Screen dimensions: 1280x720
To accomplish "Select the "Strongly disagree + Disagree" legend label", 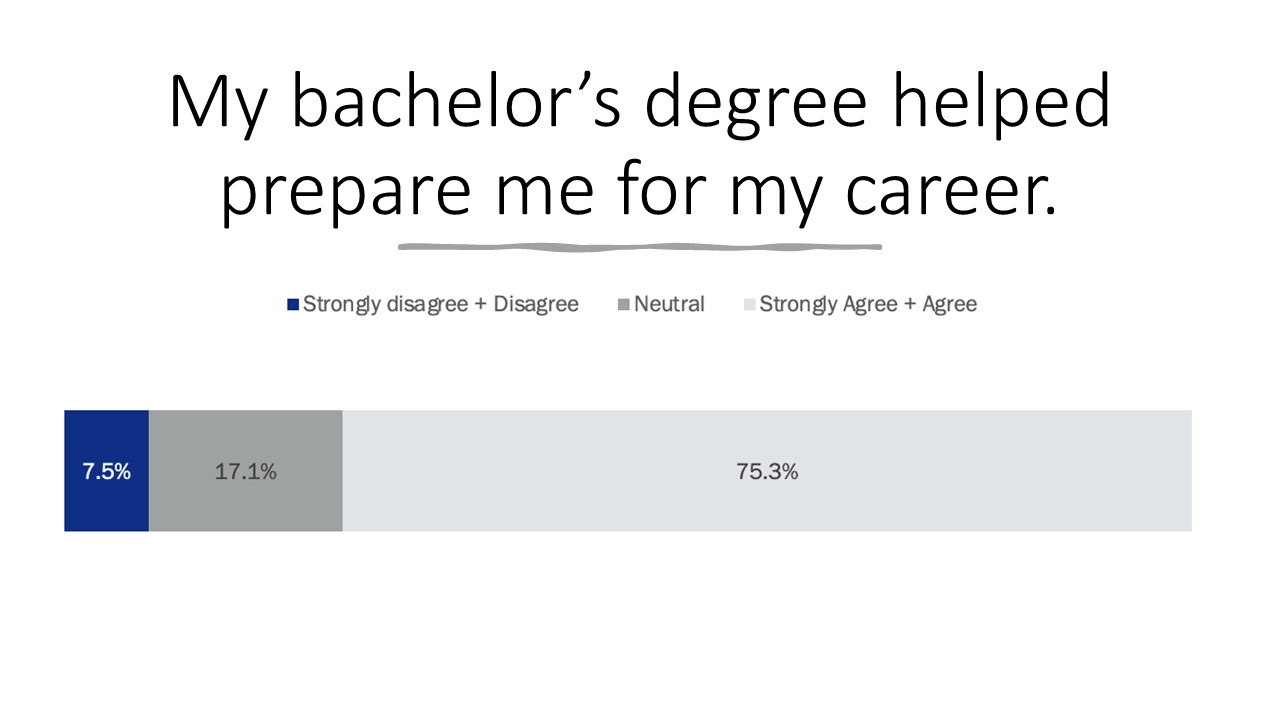I will (x=440, y=305).
